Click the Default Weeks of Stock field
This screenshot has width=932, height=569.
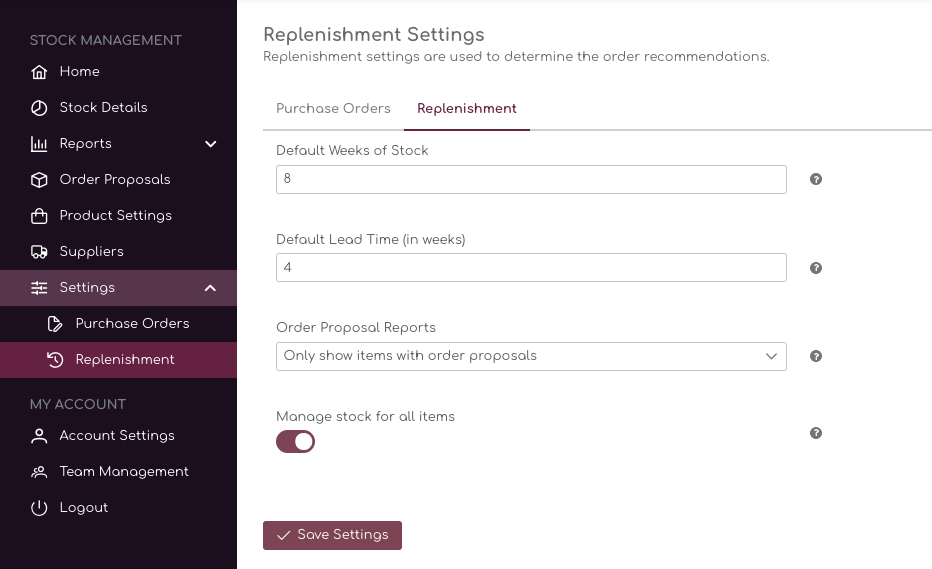[531, 179]
